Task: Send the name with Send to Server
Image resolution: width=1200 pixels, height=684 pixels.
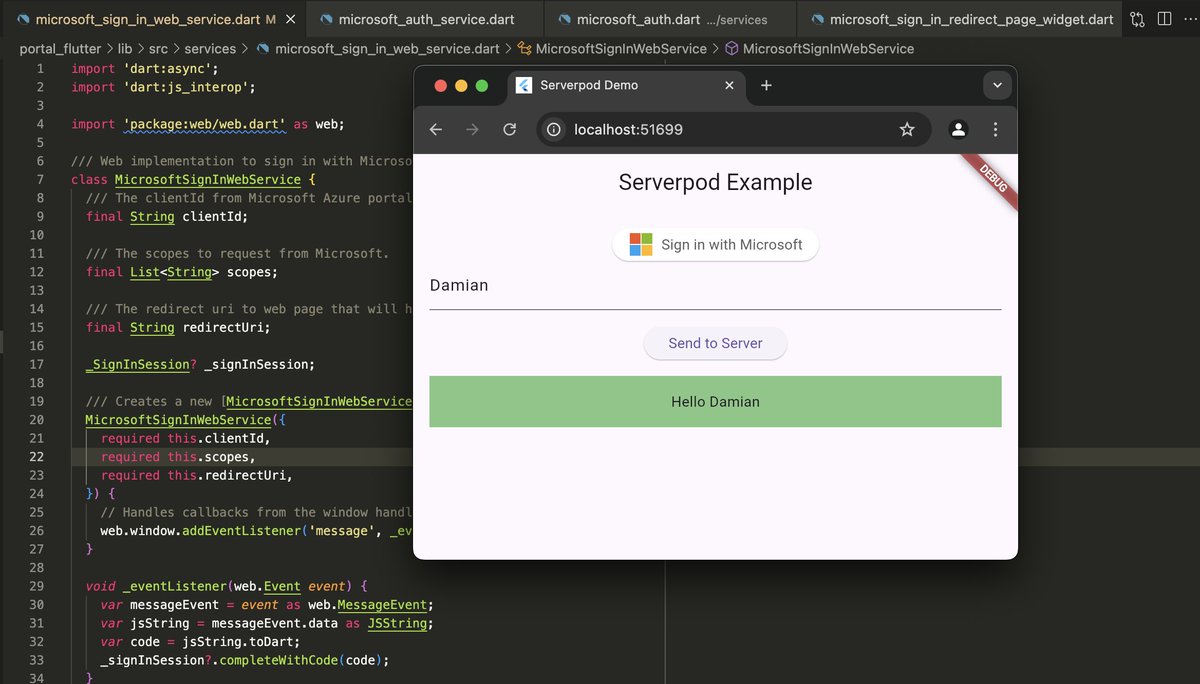Action: tap(715, 343)
